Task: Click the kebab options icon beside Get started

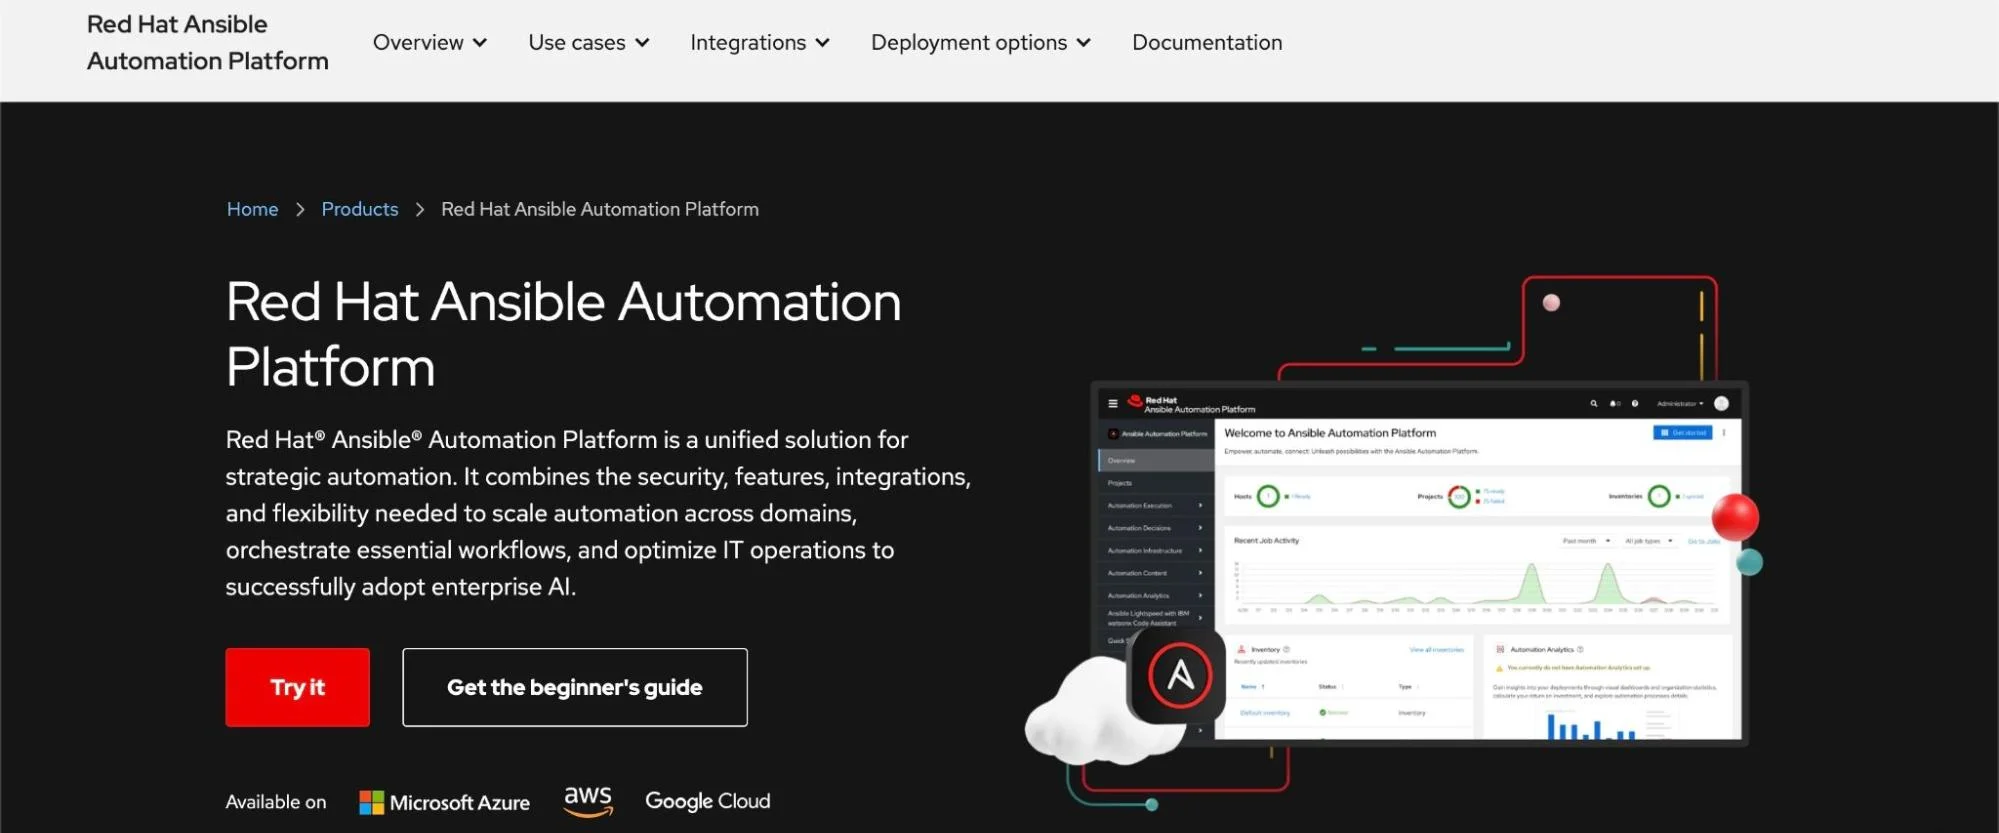Action: click(x=1724, y=433)
